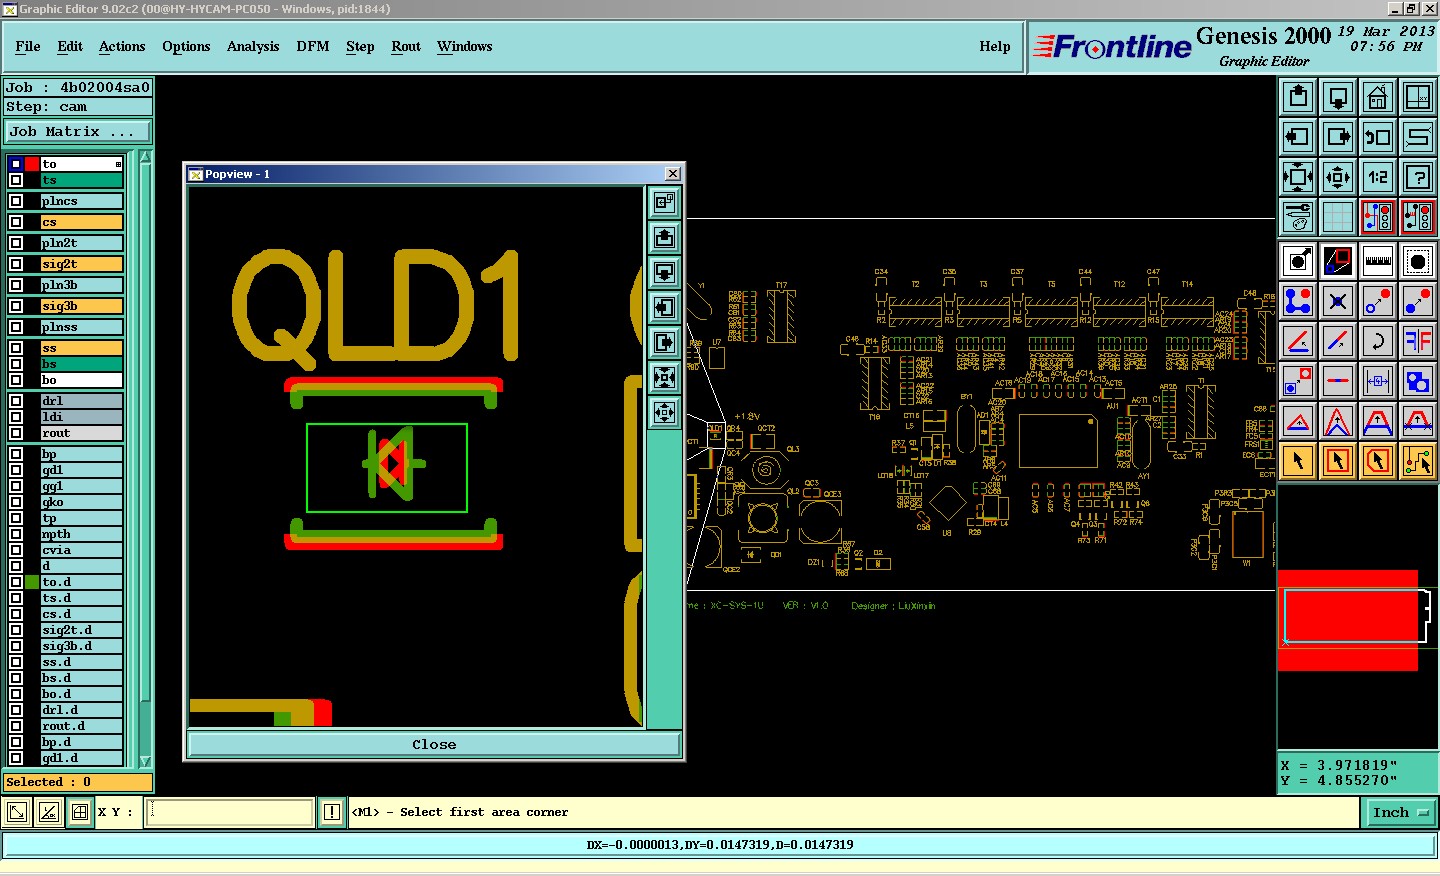
Task: Open the wrench and palette settings icon
Action: point(1298,217)
